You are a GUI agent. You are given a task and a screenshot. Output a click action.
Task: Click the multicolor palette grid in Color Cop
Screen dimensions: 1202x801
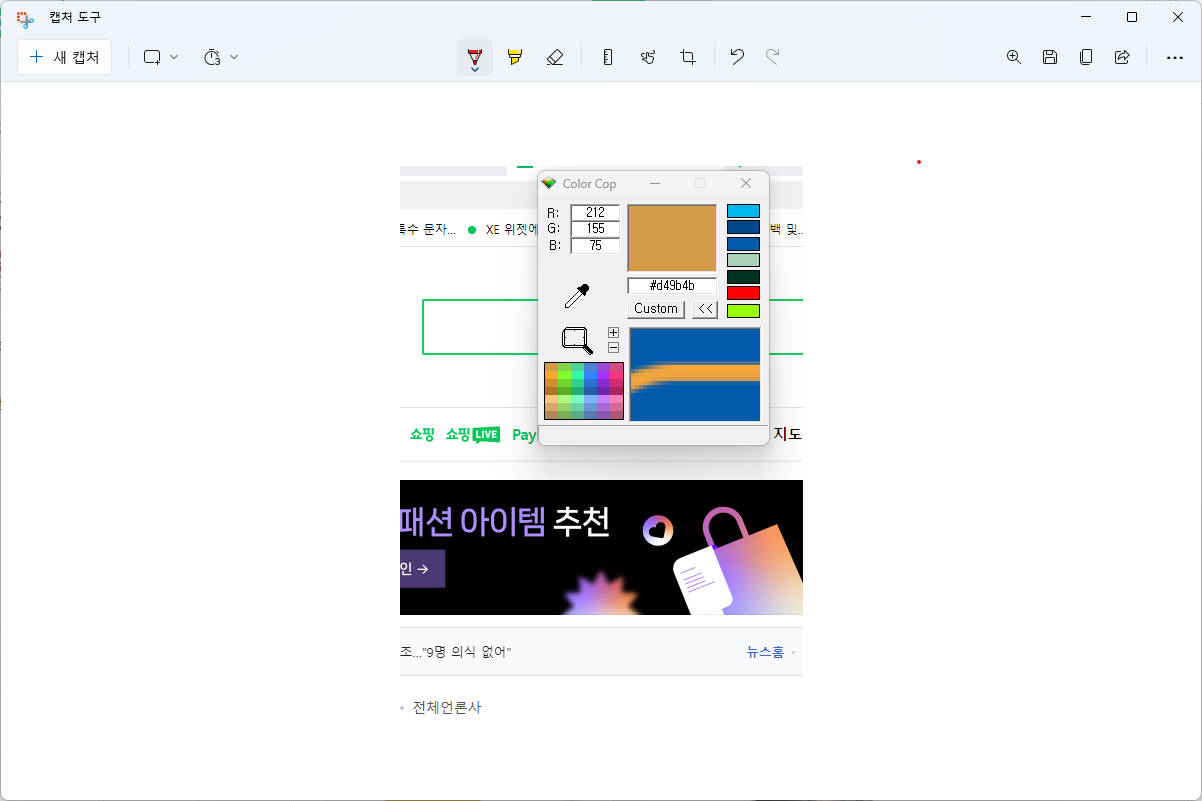[x=584, y=391]
